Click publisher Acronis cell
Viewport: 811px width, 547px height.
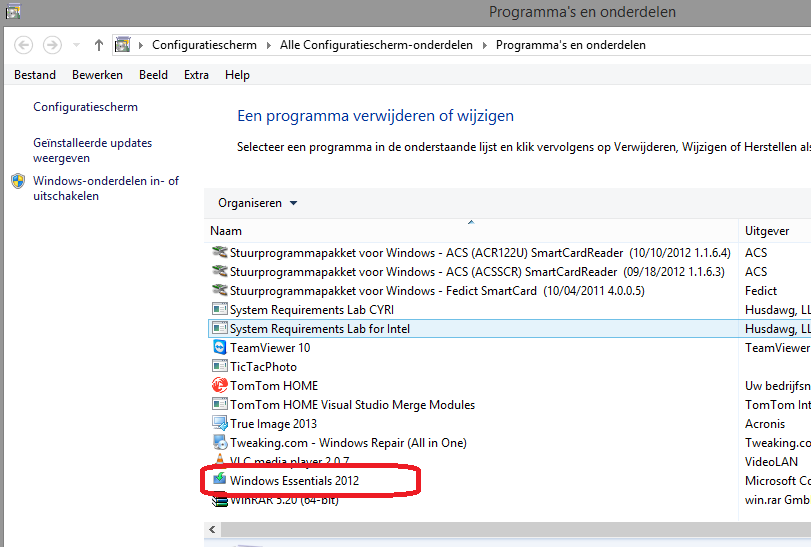(x=764, y=424)
